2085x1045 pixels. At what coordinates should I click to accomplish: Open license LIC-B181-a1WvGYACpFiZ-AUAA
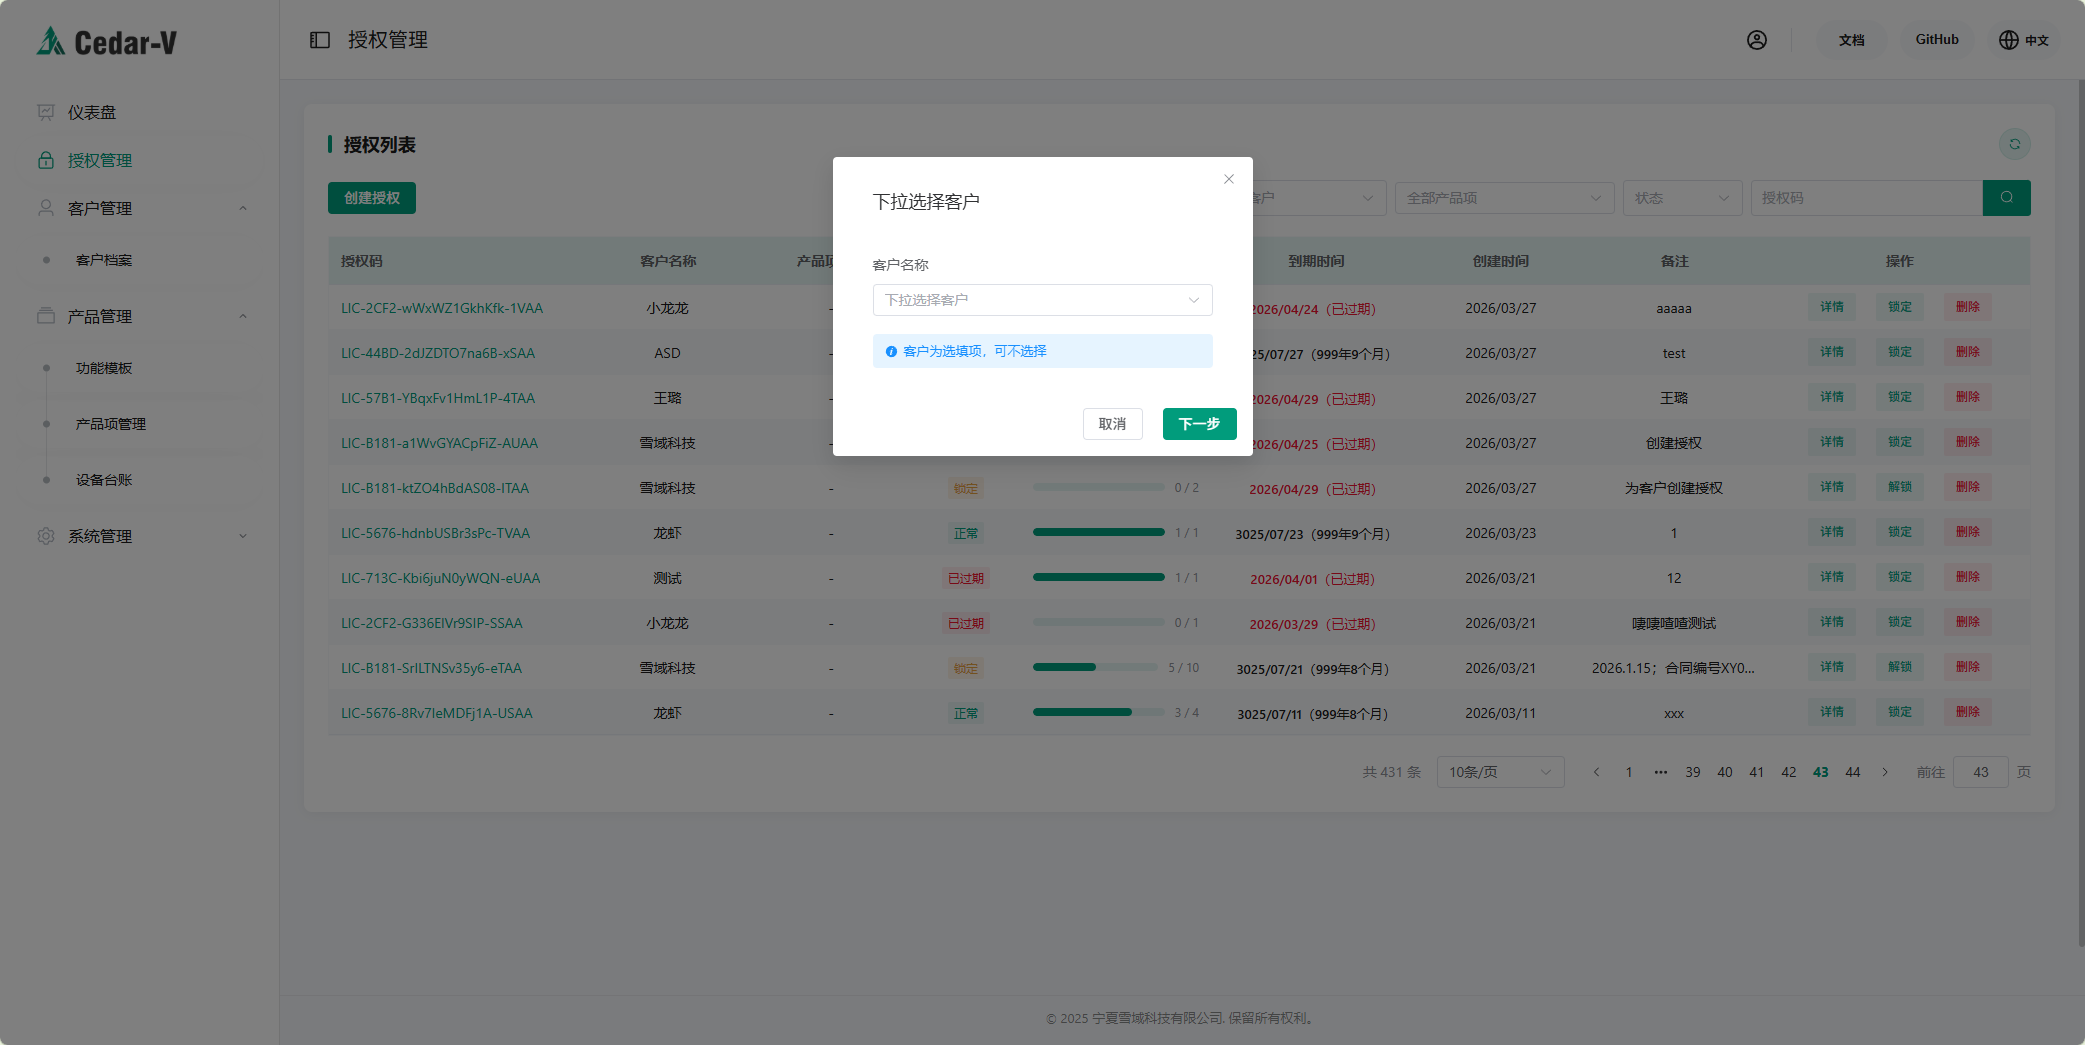tap(439, 443)
